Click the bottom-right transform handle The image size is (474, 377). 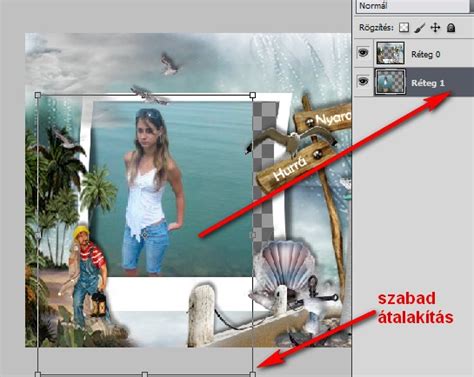[x=253, y=374]
